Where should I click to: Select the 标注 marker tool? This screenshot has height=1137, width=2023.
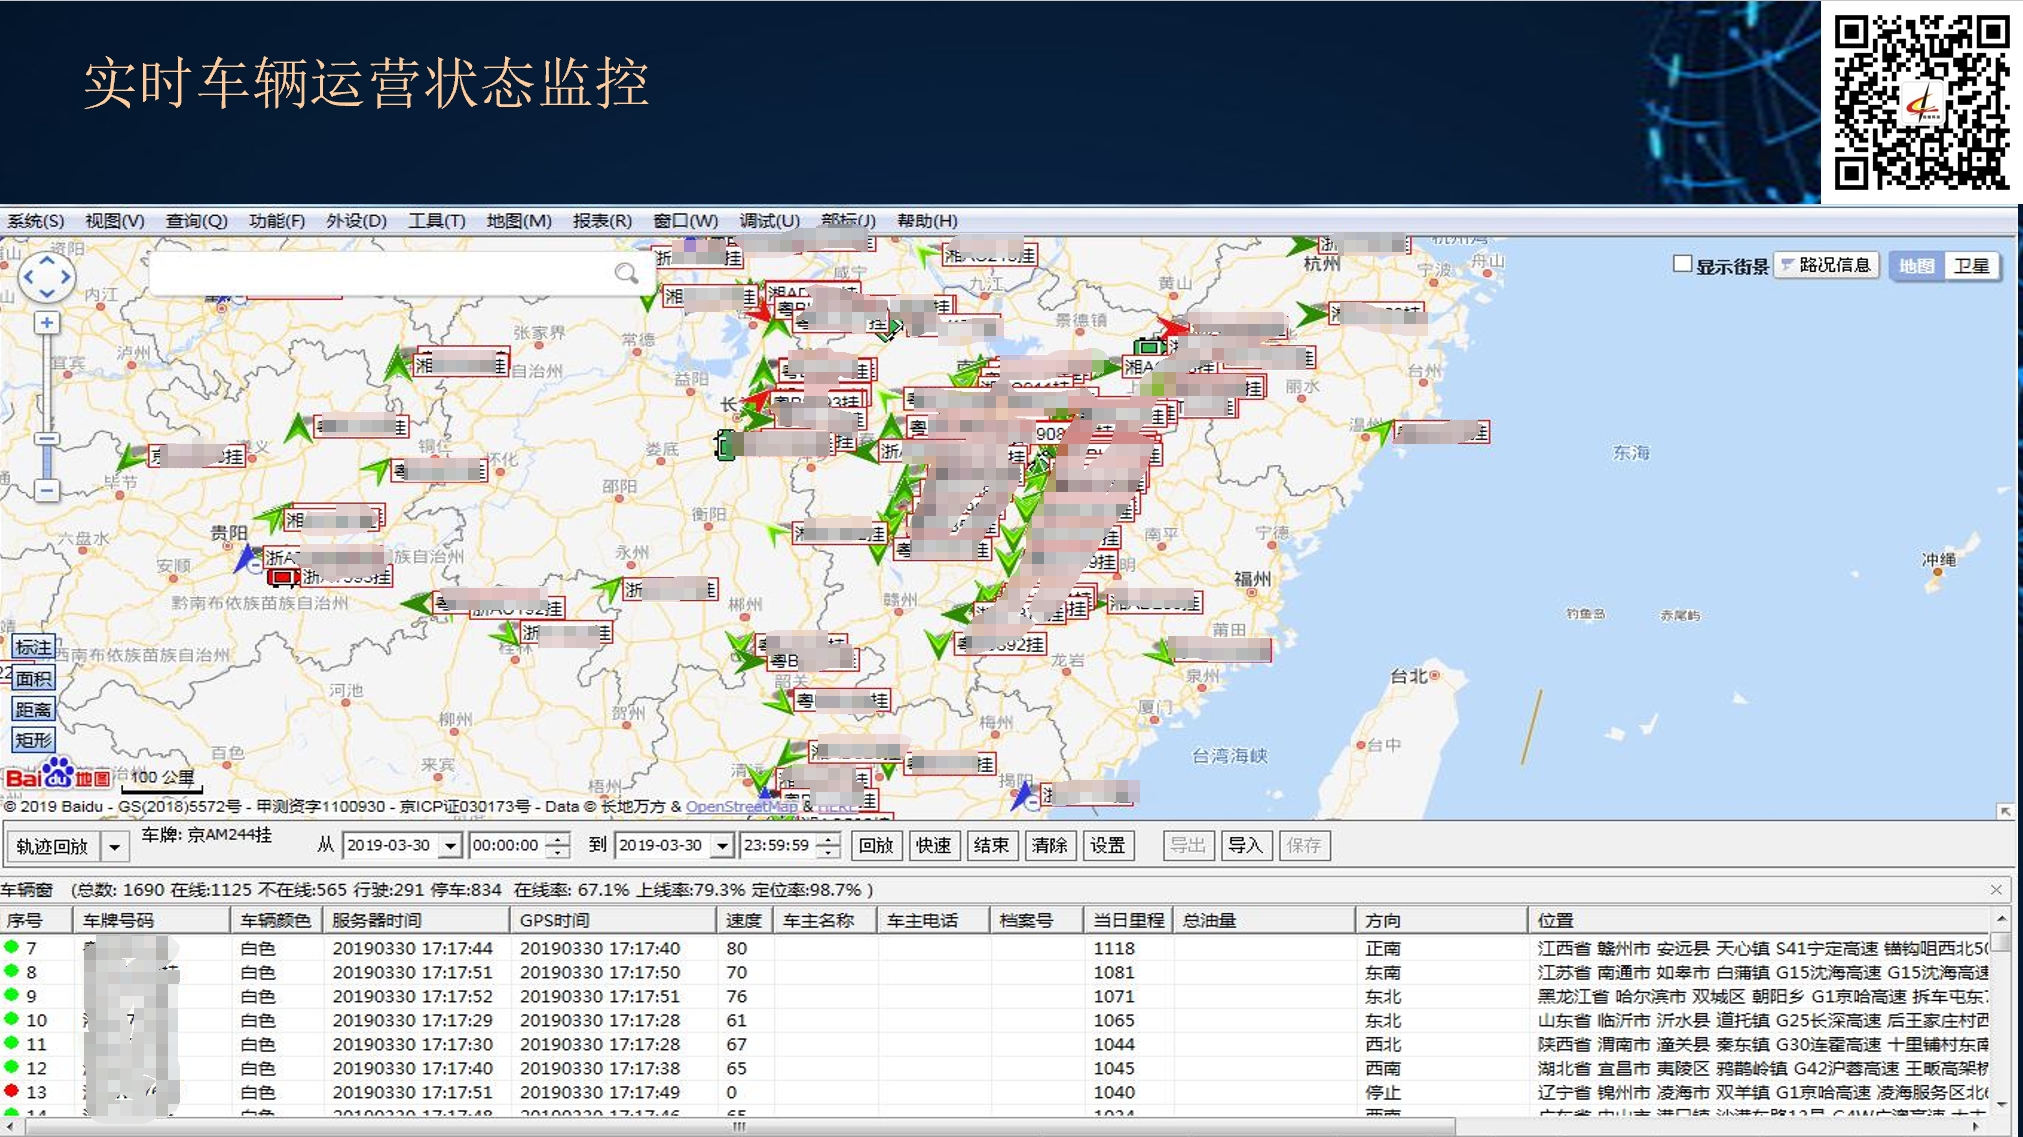click(x=33, y=647)
